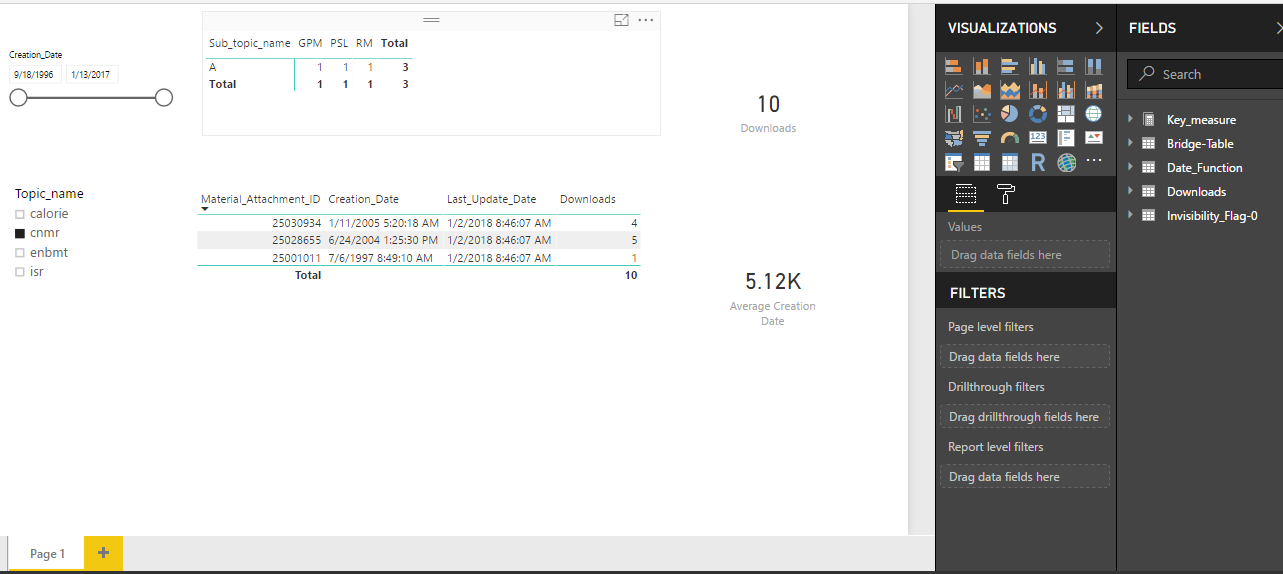Select the multi-row card visual

[1066, 138]
